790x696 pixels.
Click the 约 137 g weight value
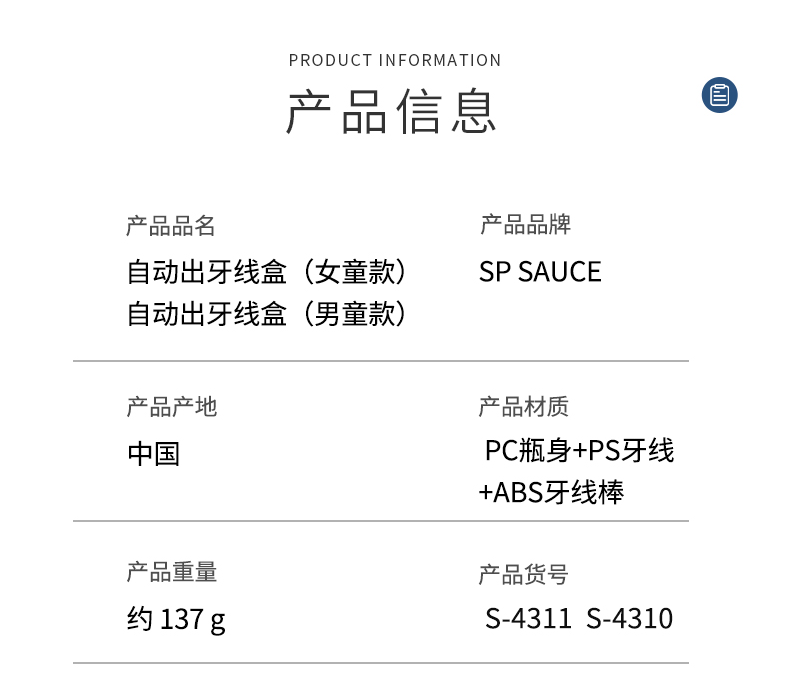point(176,620)
